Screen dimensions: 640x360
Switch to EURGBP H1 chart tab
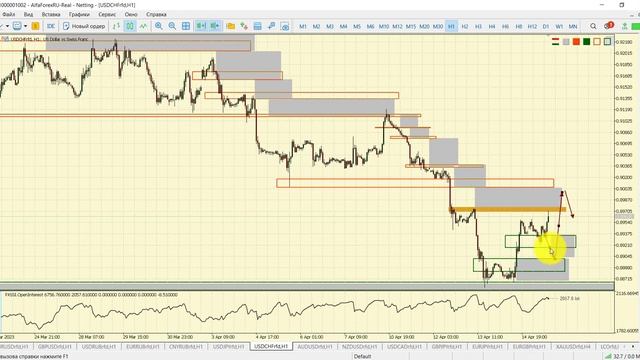529,347
